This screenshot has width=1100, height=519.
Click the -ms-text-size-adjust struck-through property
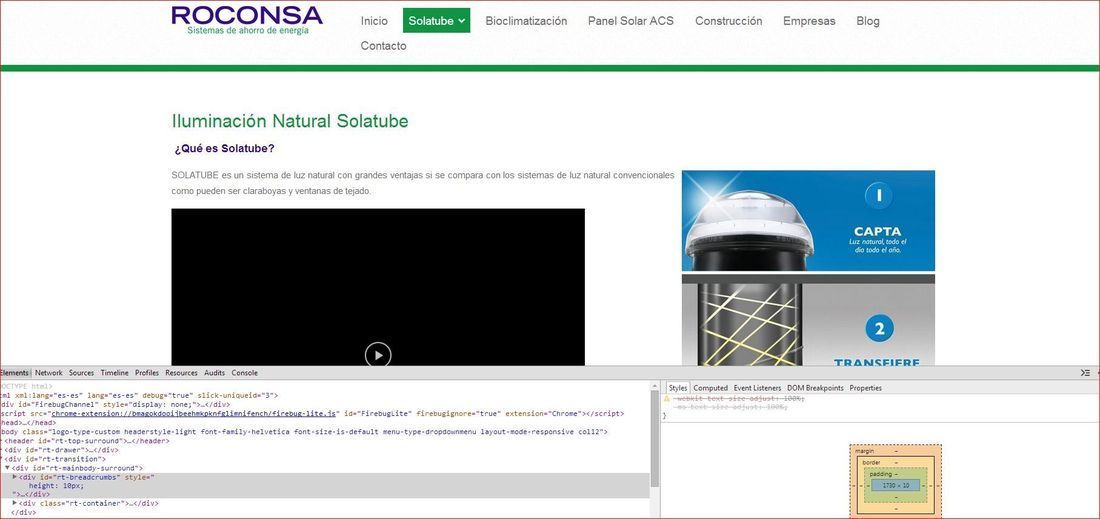[x=730, y=407]
